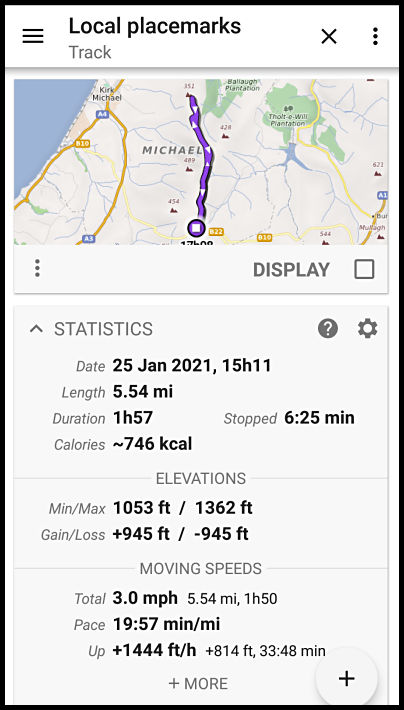The height and width of the screenshot is (710, 404).
Task: Open statistics settings gear
Action: tap(367, 328)
